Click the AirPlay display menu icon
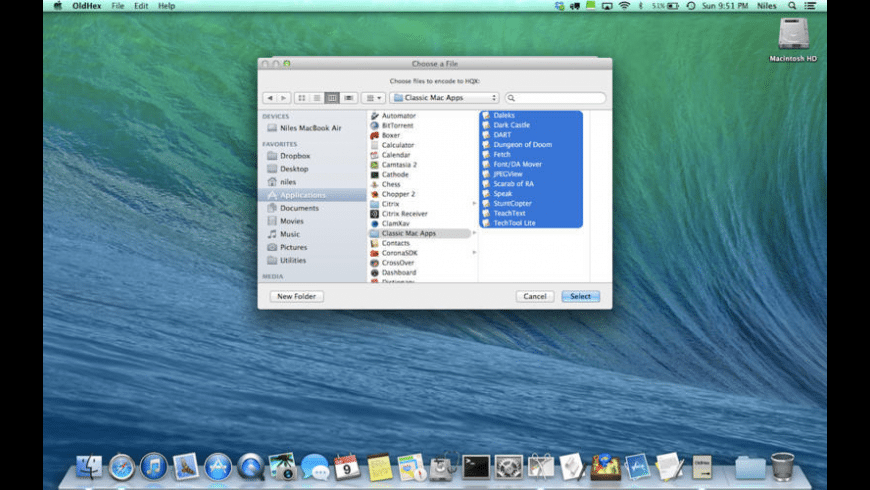870x490 pixels. [607, 6]
